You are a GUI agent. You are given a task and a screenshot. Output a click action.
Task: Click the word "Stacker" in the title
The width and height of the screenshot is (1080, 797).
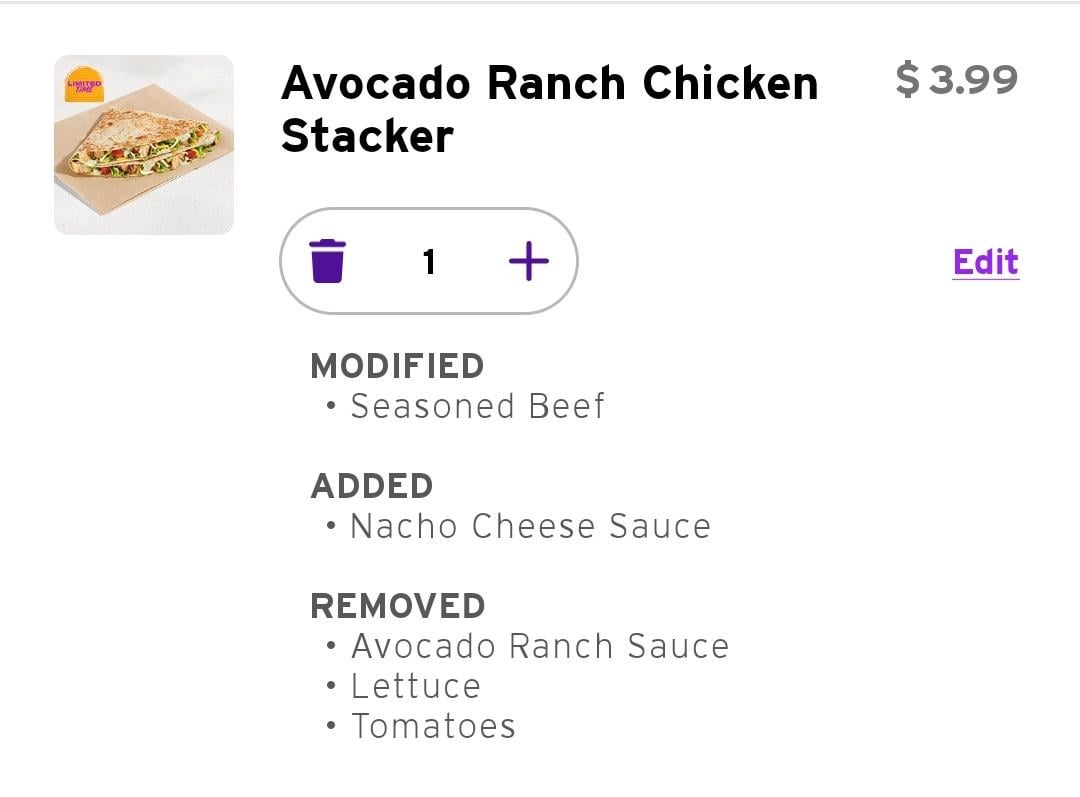point(367,136)
